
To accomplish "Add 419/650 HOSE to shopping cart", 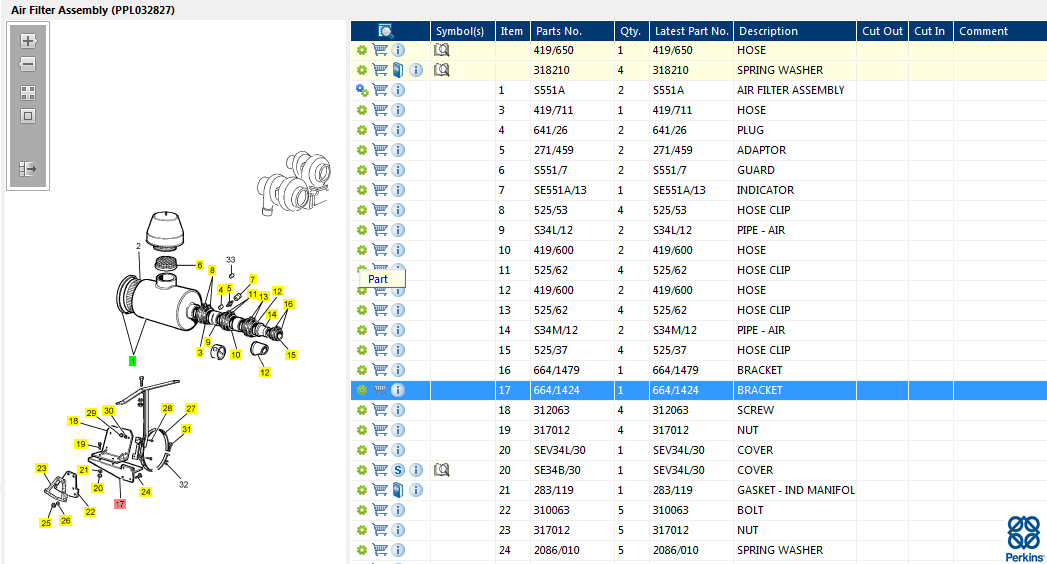I will [380, 50].
